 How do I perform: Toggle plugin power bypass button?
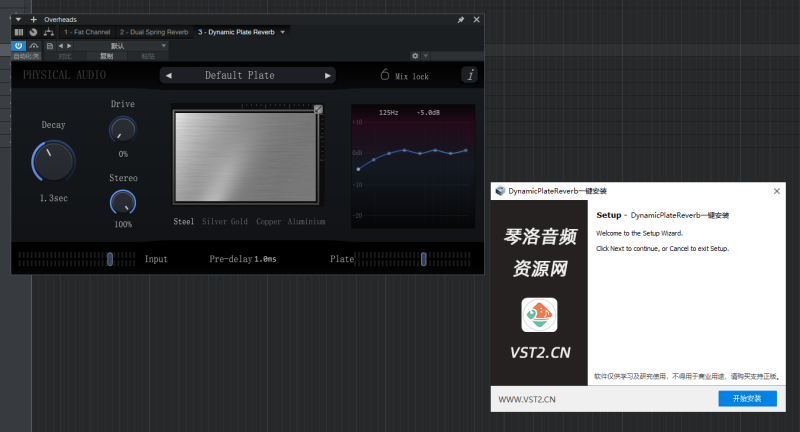pyautogui.click(x=18, y=45)
